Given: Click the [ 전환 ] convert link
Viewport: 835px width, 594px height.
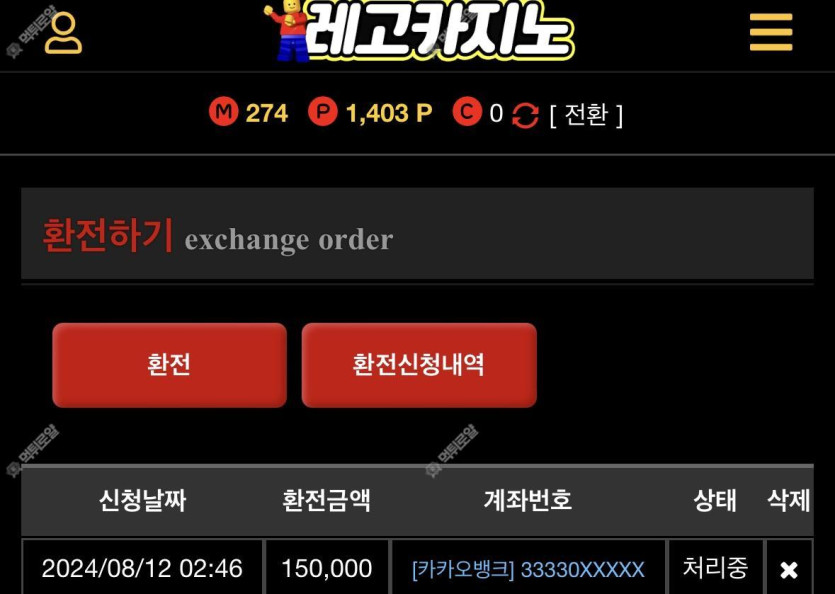Looking at the screenshot, I should click(586, 114).
